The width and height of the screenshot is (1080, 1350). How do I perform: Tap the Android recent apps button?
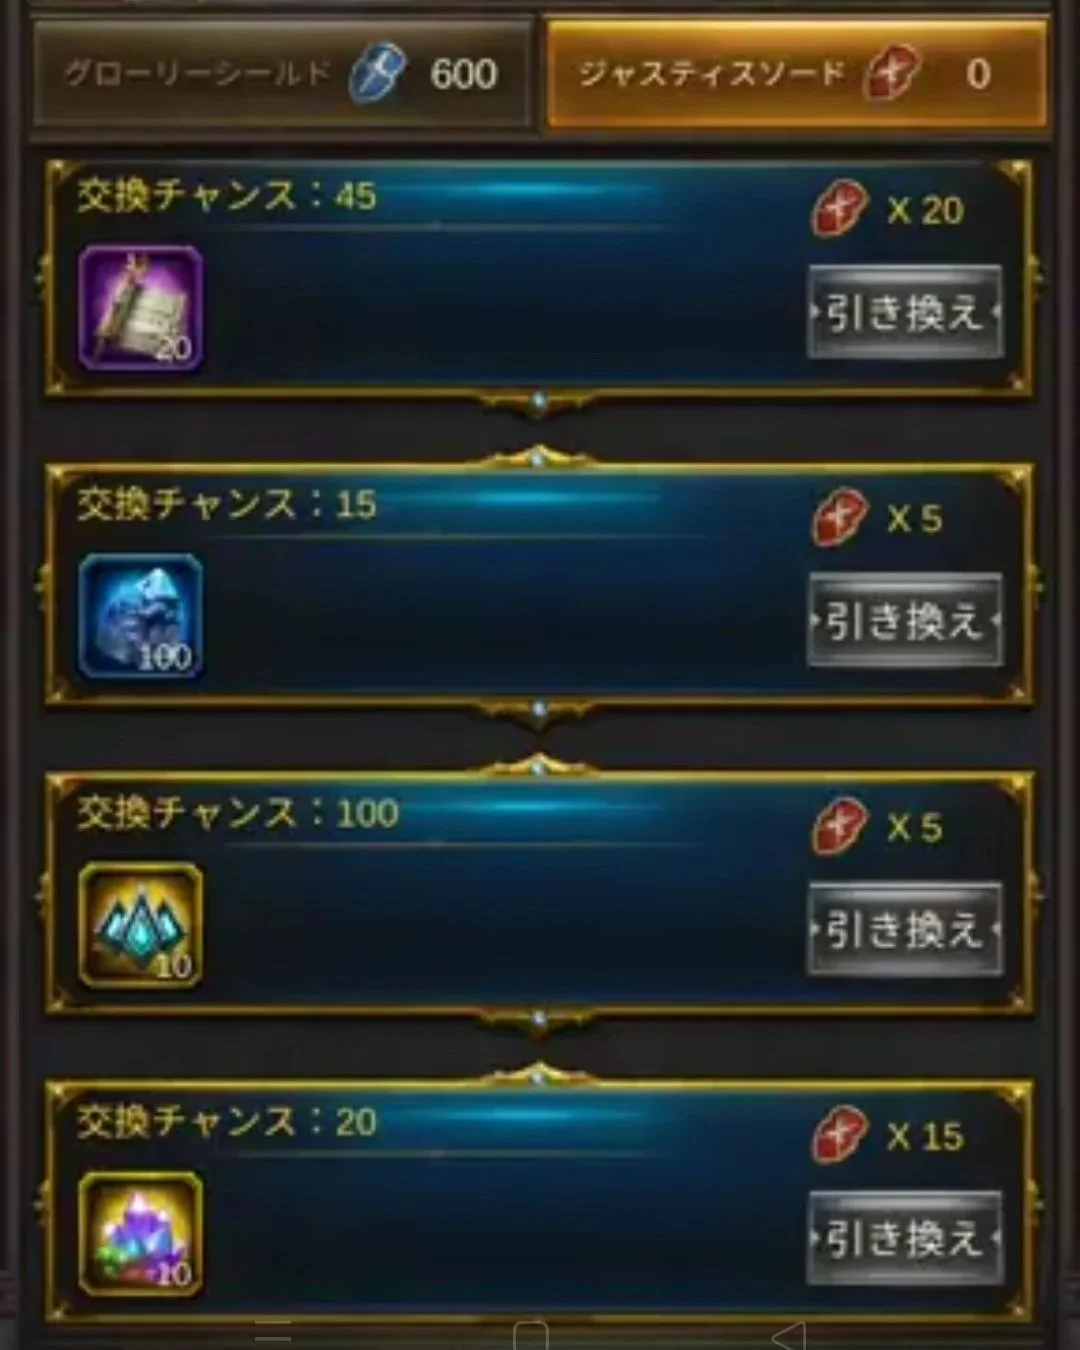pyautogui.click(x=272, y=1335)
